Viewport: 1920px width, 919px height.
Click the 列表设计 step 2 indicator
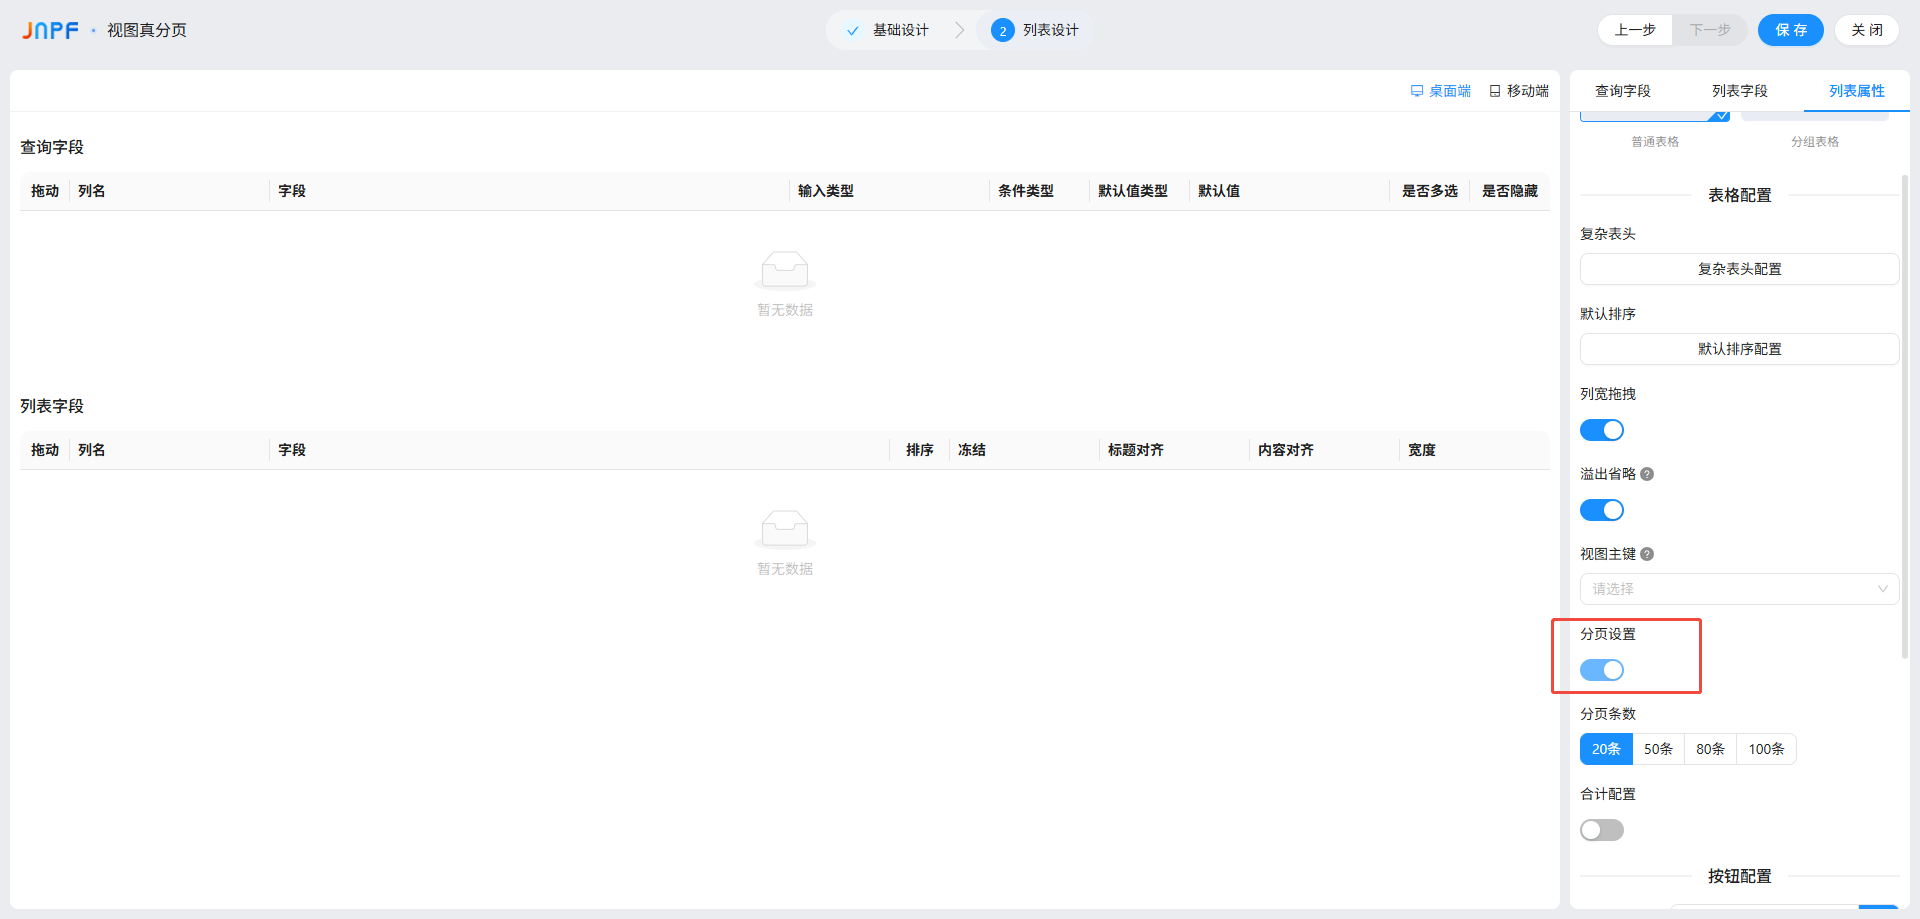tap(1002, 31)
